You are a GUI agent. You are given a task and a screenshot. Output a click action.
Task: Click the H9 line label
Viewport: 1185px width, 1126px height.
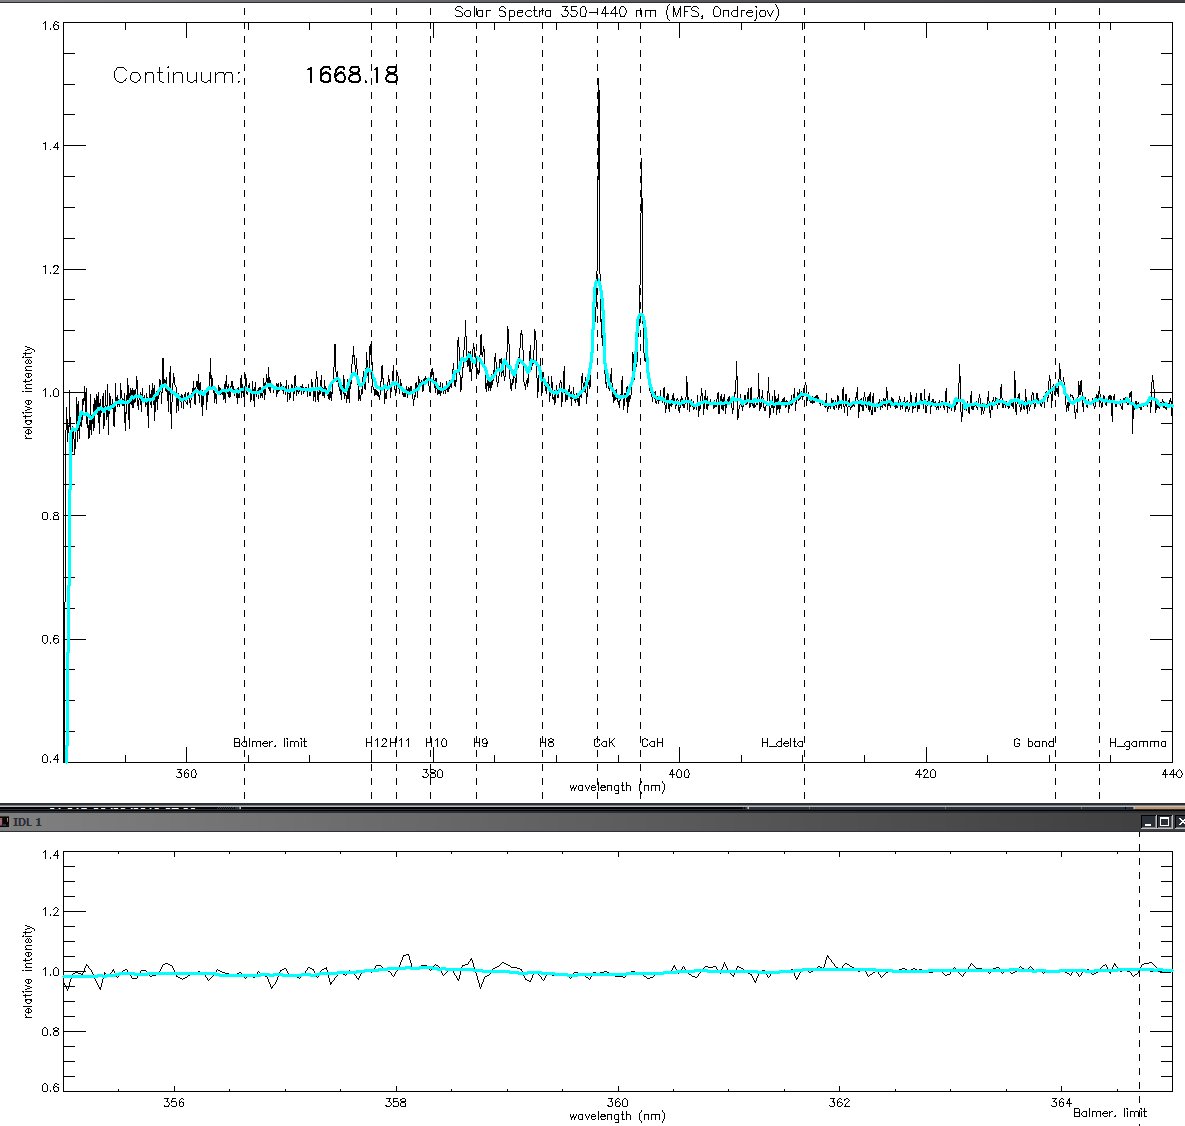(481, 743)
